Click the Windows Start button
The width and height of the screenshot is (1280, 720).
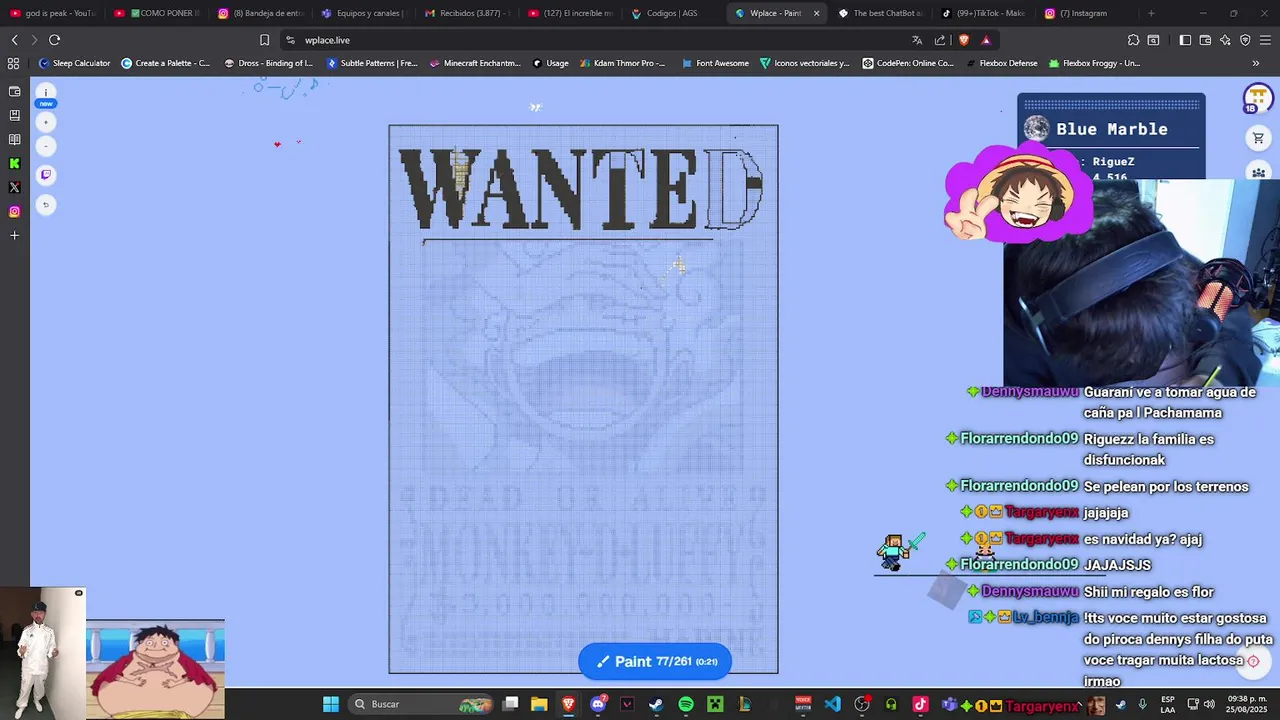(330, 704)
